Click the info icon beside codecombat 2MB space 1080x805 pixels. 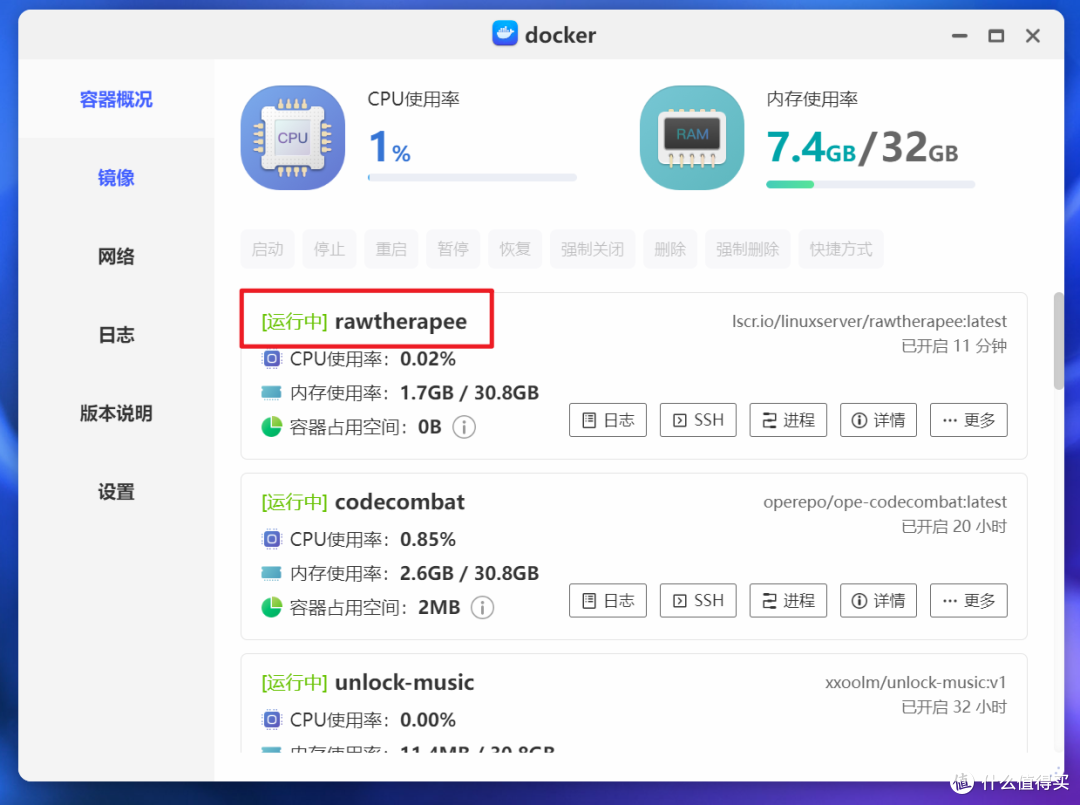pos(482,607)
